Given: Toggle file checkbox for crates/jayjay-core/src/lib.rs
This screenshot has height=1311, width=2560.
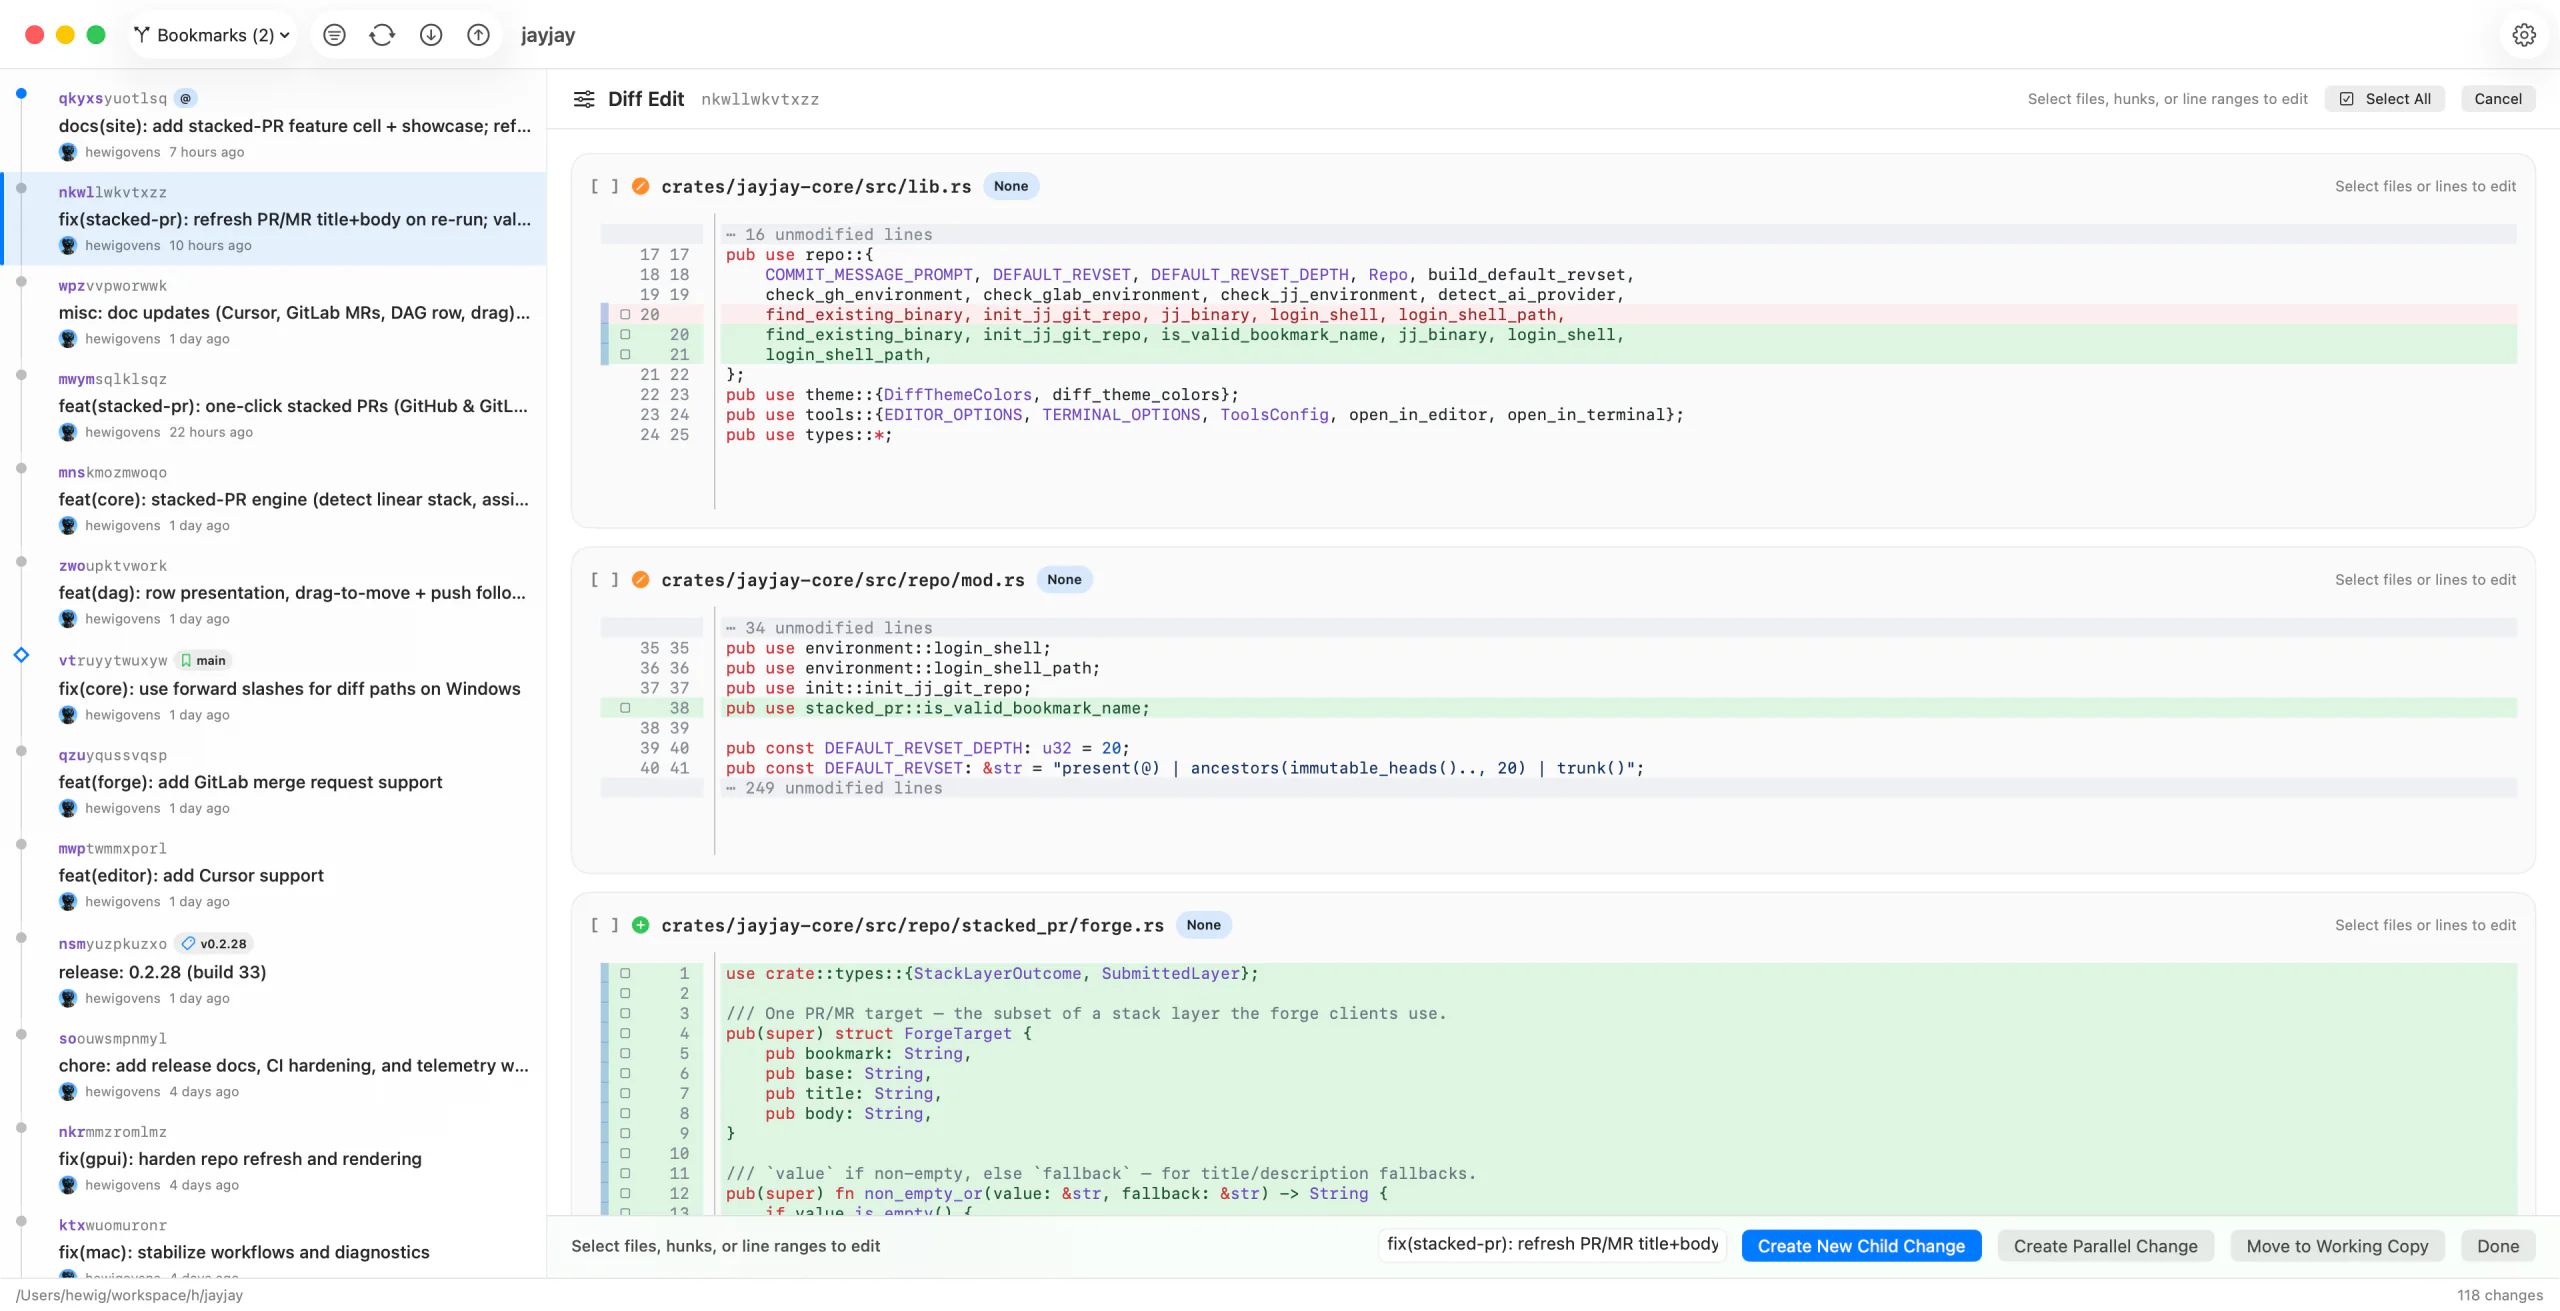Looking at the screenshot, I should [605, 186].
